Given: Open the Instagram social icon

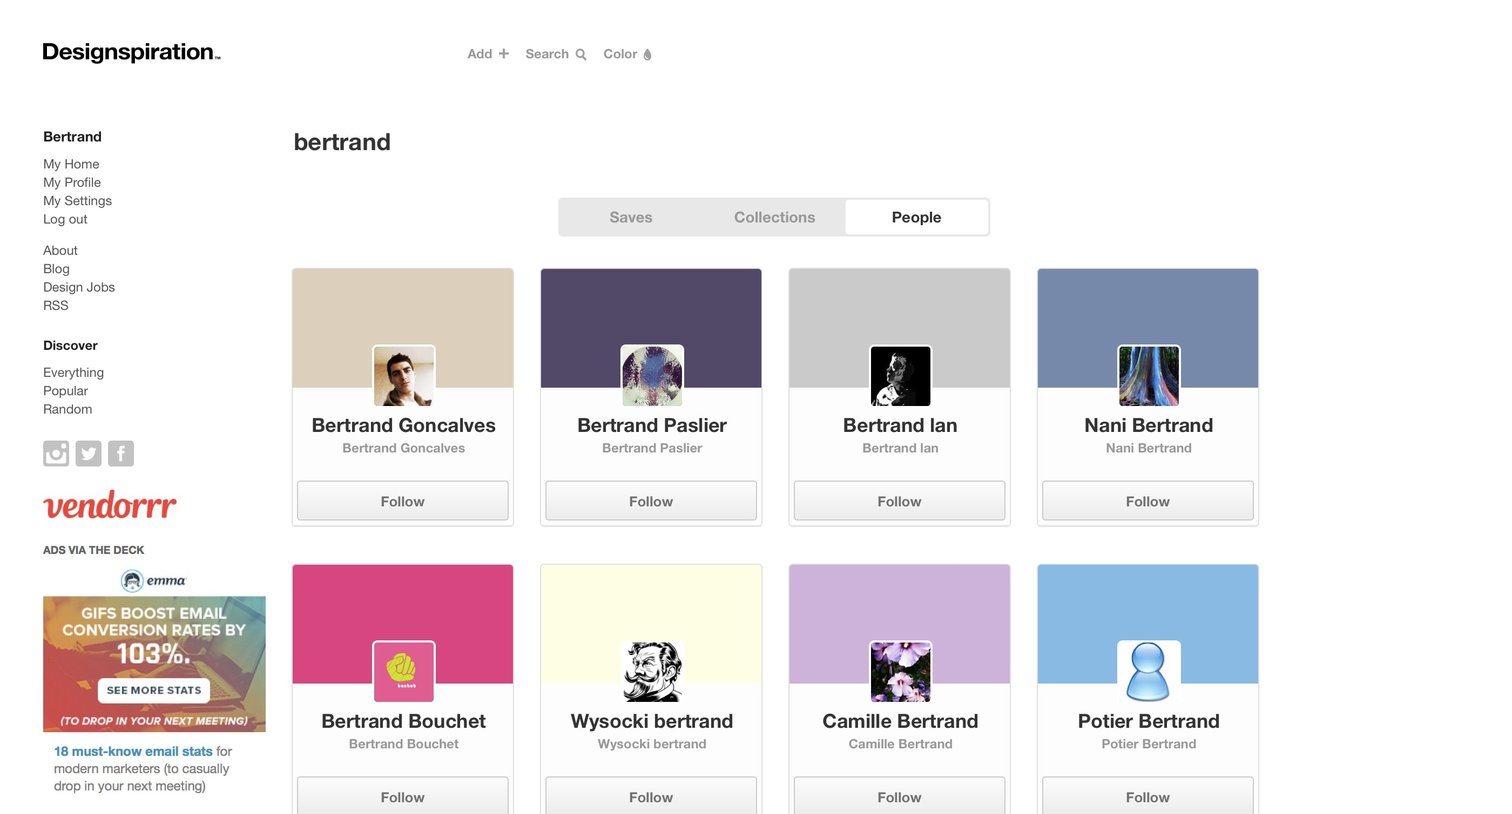Looking at the screenshot, I should click(56, 453).
